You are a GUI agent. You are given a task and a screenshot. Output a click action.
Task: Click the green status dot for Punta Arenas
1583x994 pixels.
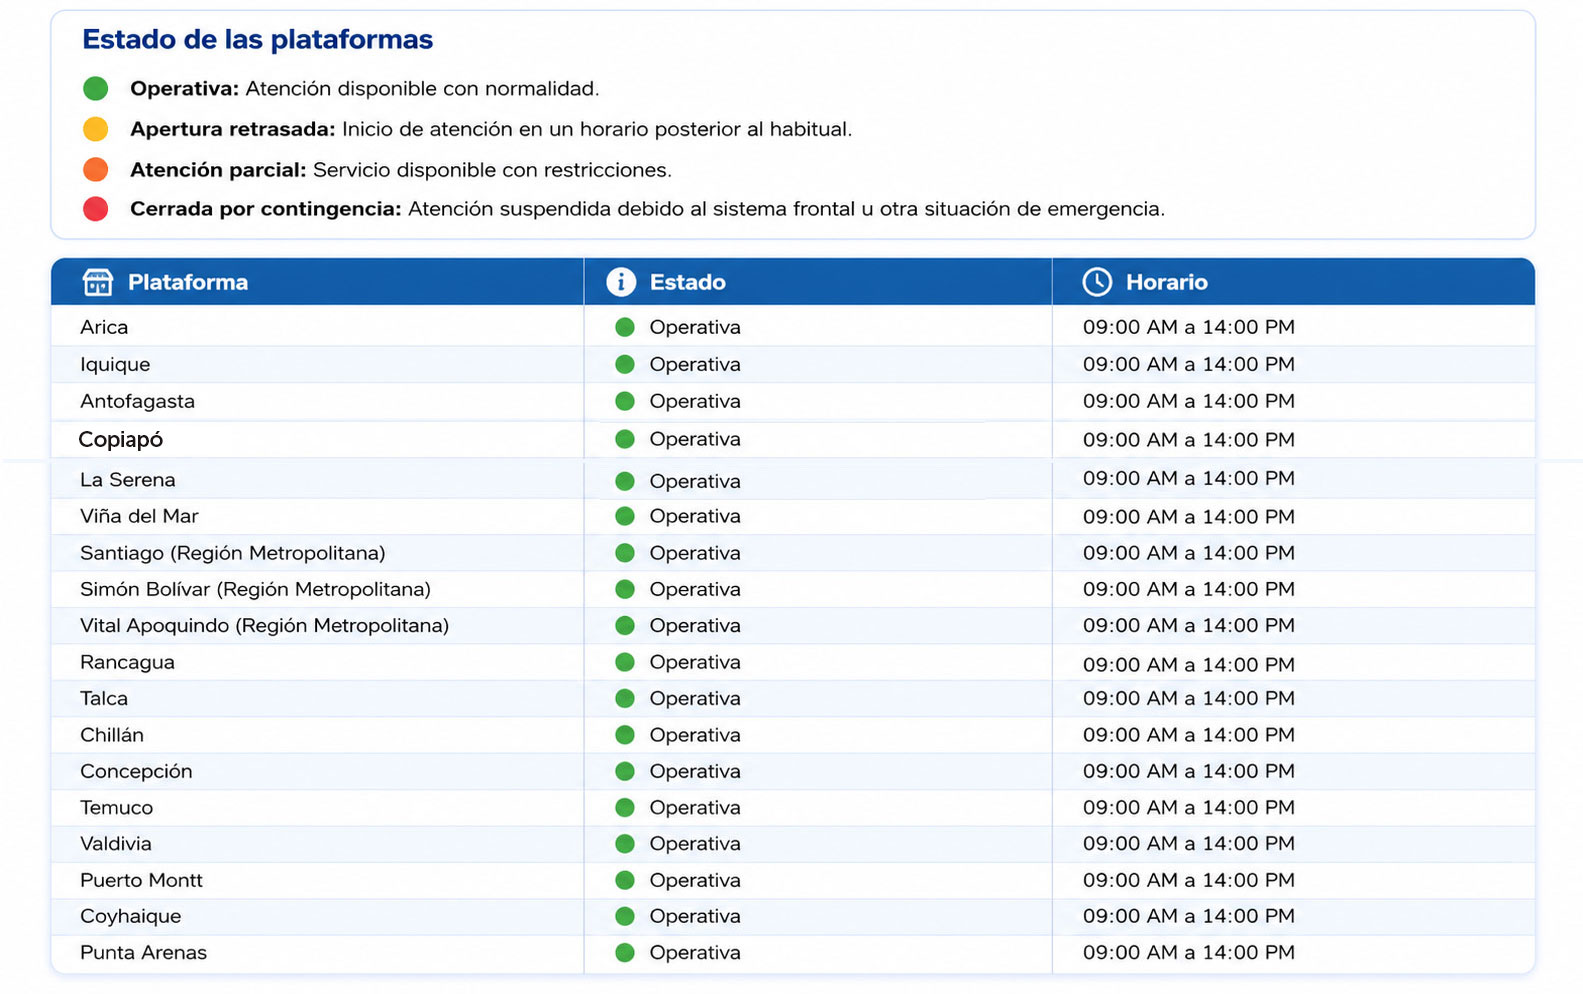tap(625, 953)
